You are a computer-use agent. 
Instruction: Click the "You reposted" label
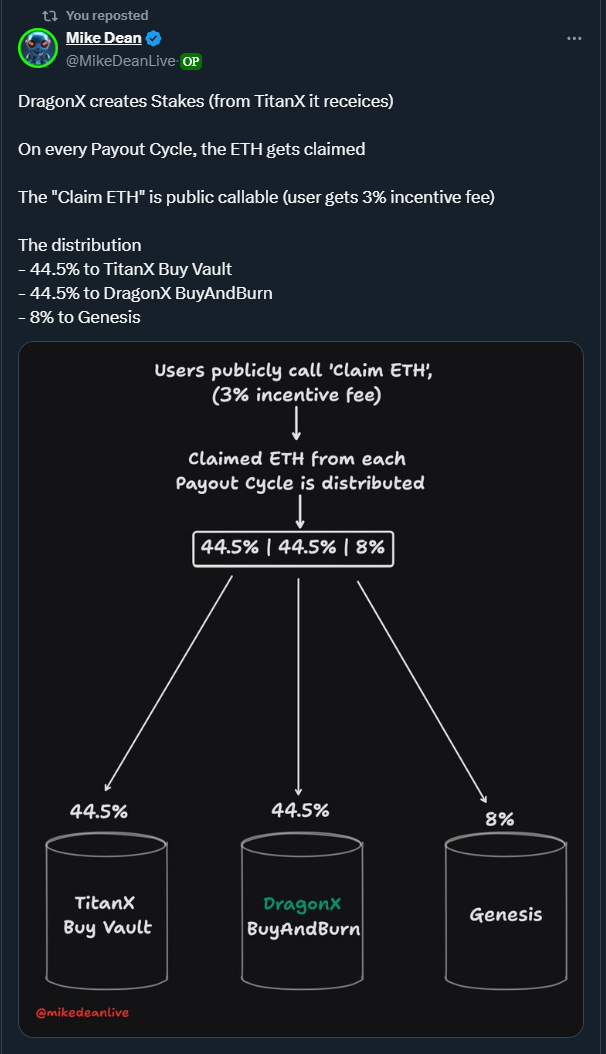click(107, 15)
